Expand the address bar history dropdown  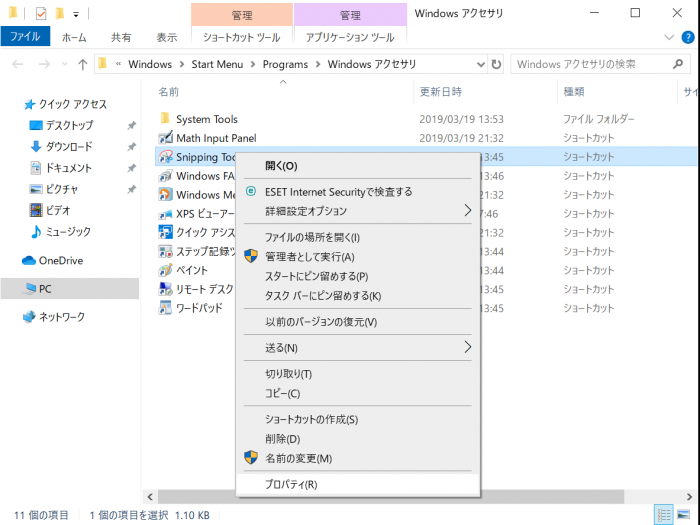[x=480, y=64]
